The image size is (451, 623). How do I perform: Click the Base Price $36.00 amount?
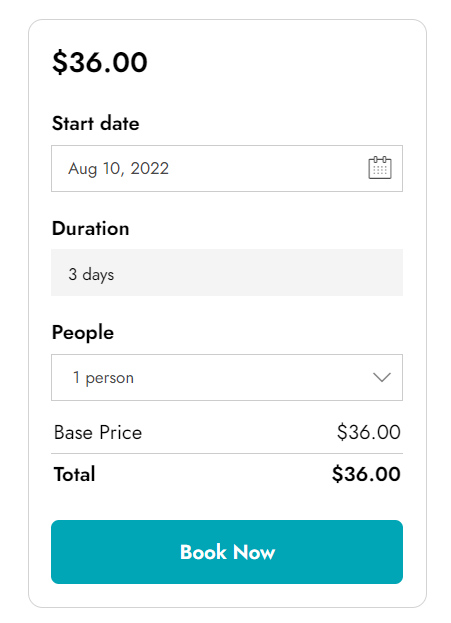pyautogui.click(x=368, y=432)
